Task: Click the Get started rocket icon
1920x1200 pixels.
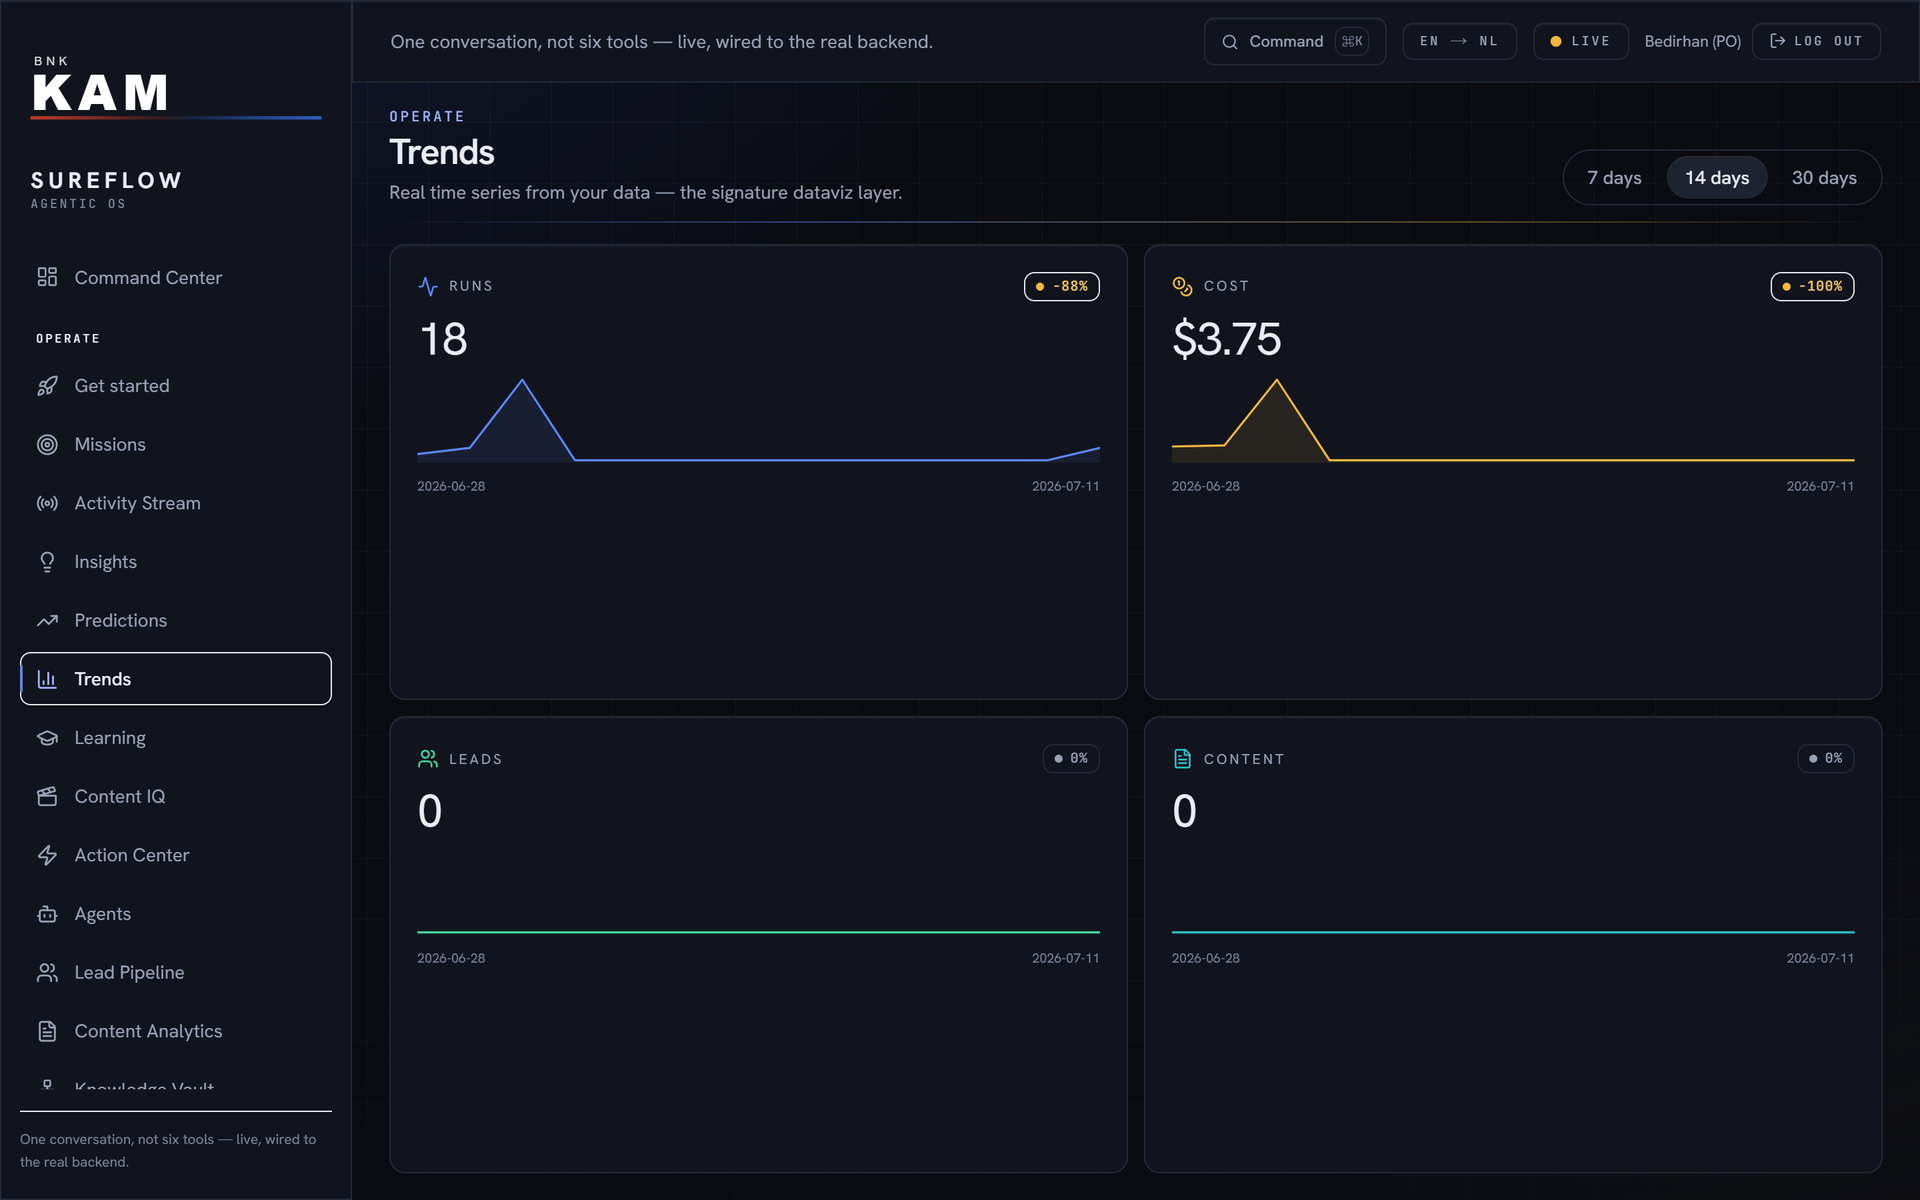Action: click(x=47, y=386)
